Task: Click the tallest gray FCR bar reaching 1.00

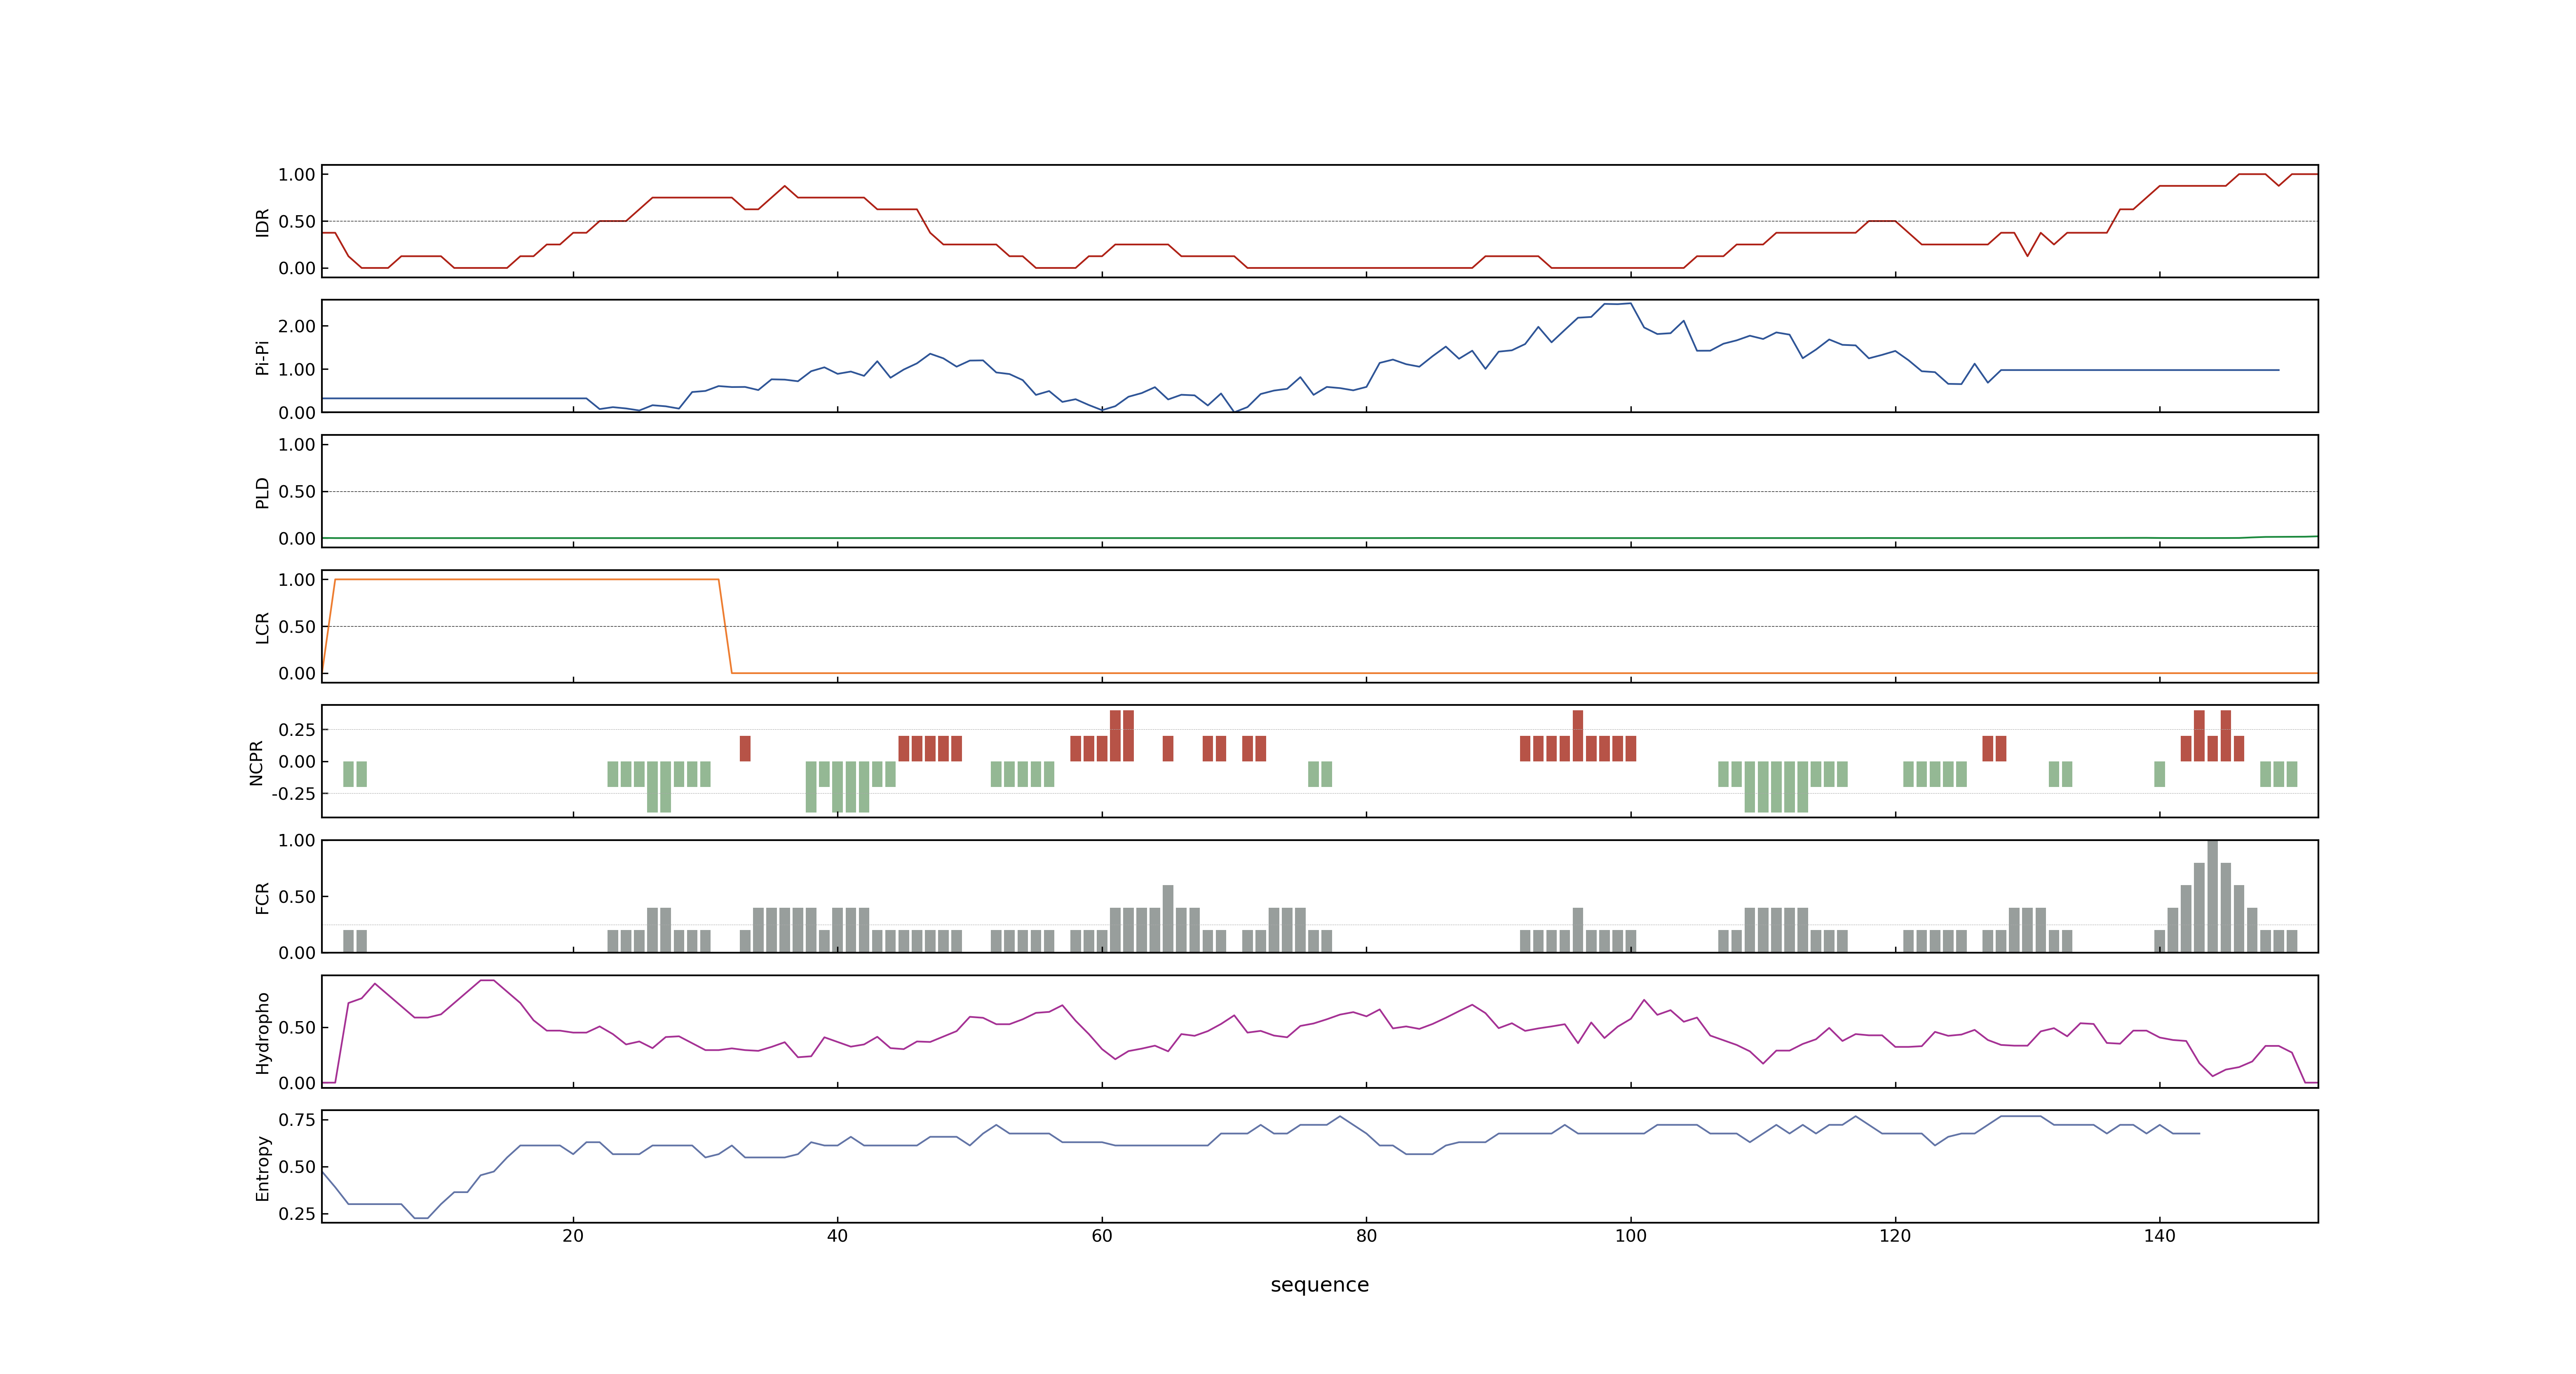Action: (x=2212, y=896)
